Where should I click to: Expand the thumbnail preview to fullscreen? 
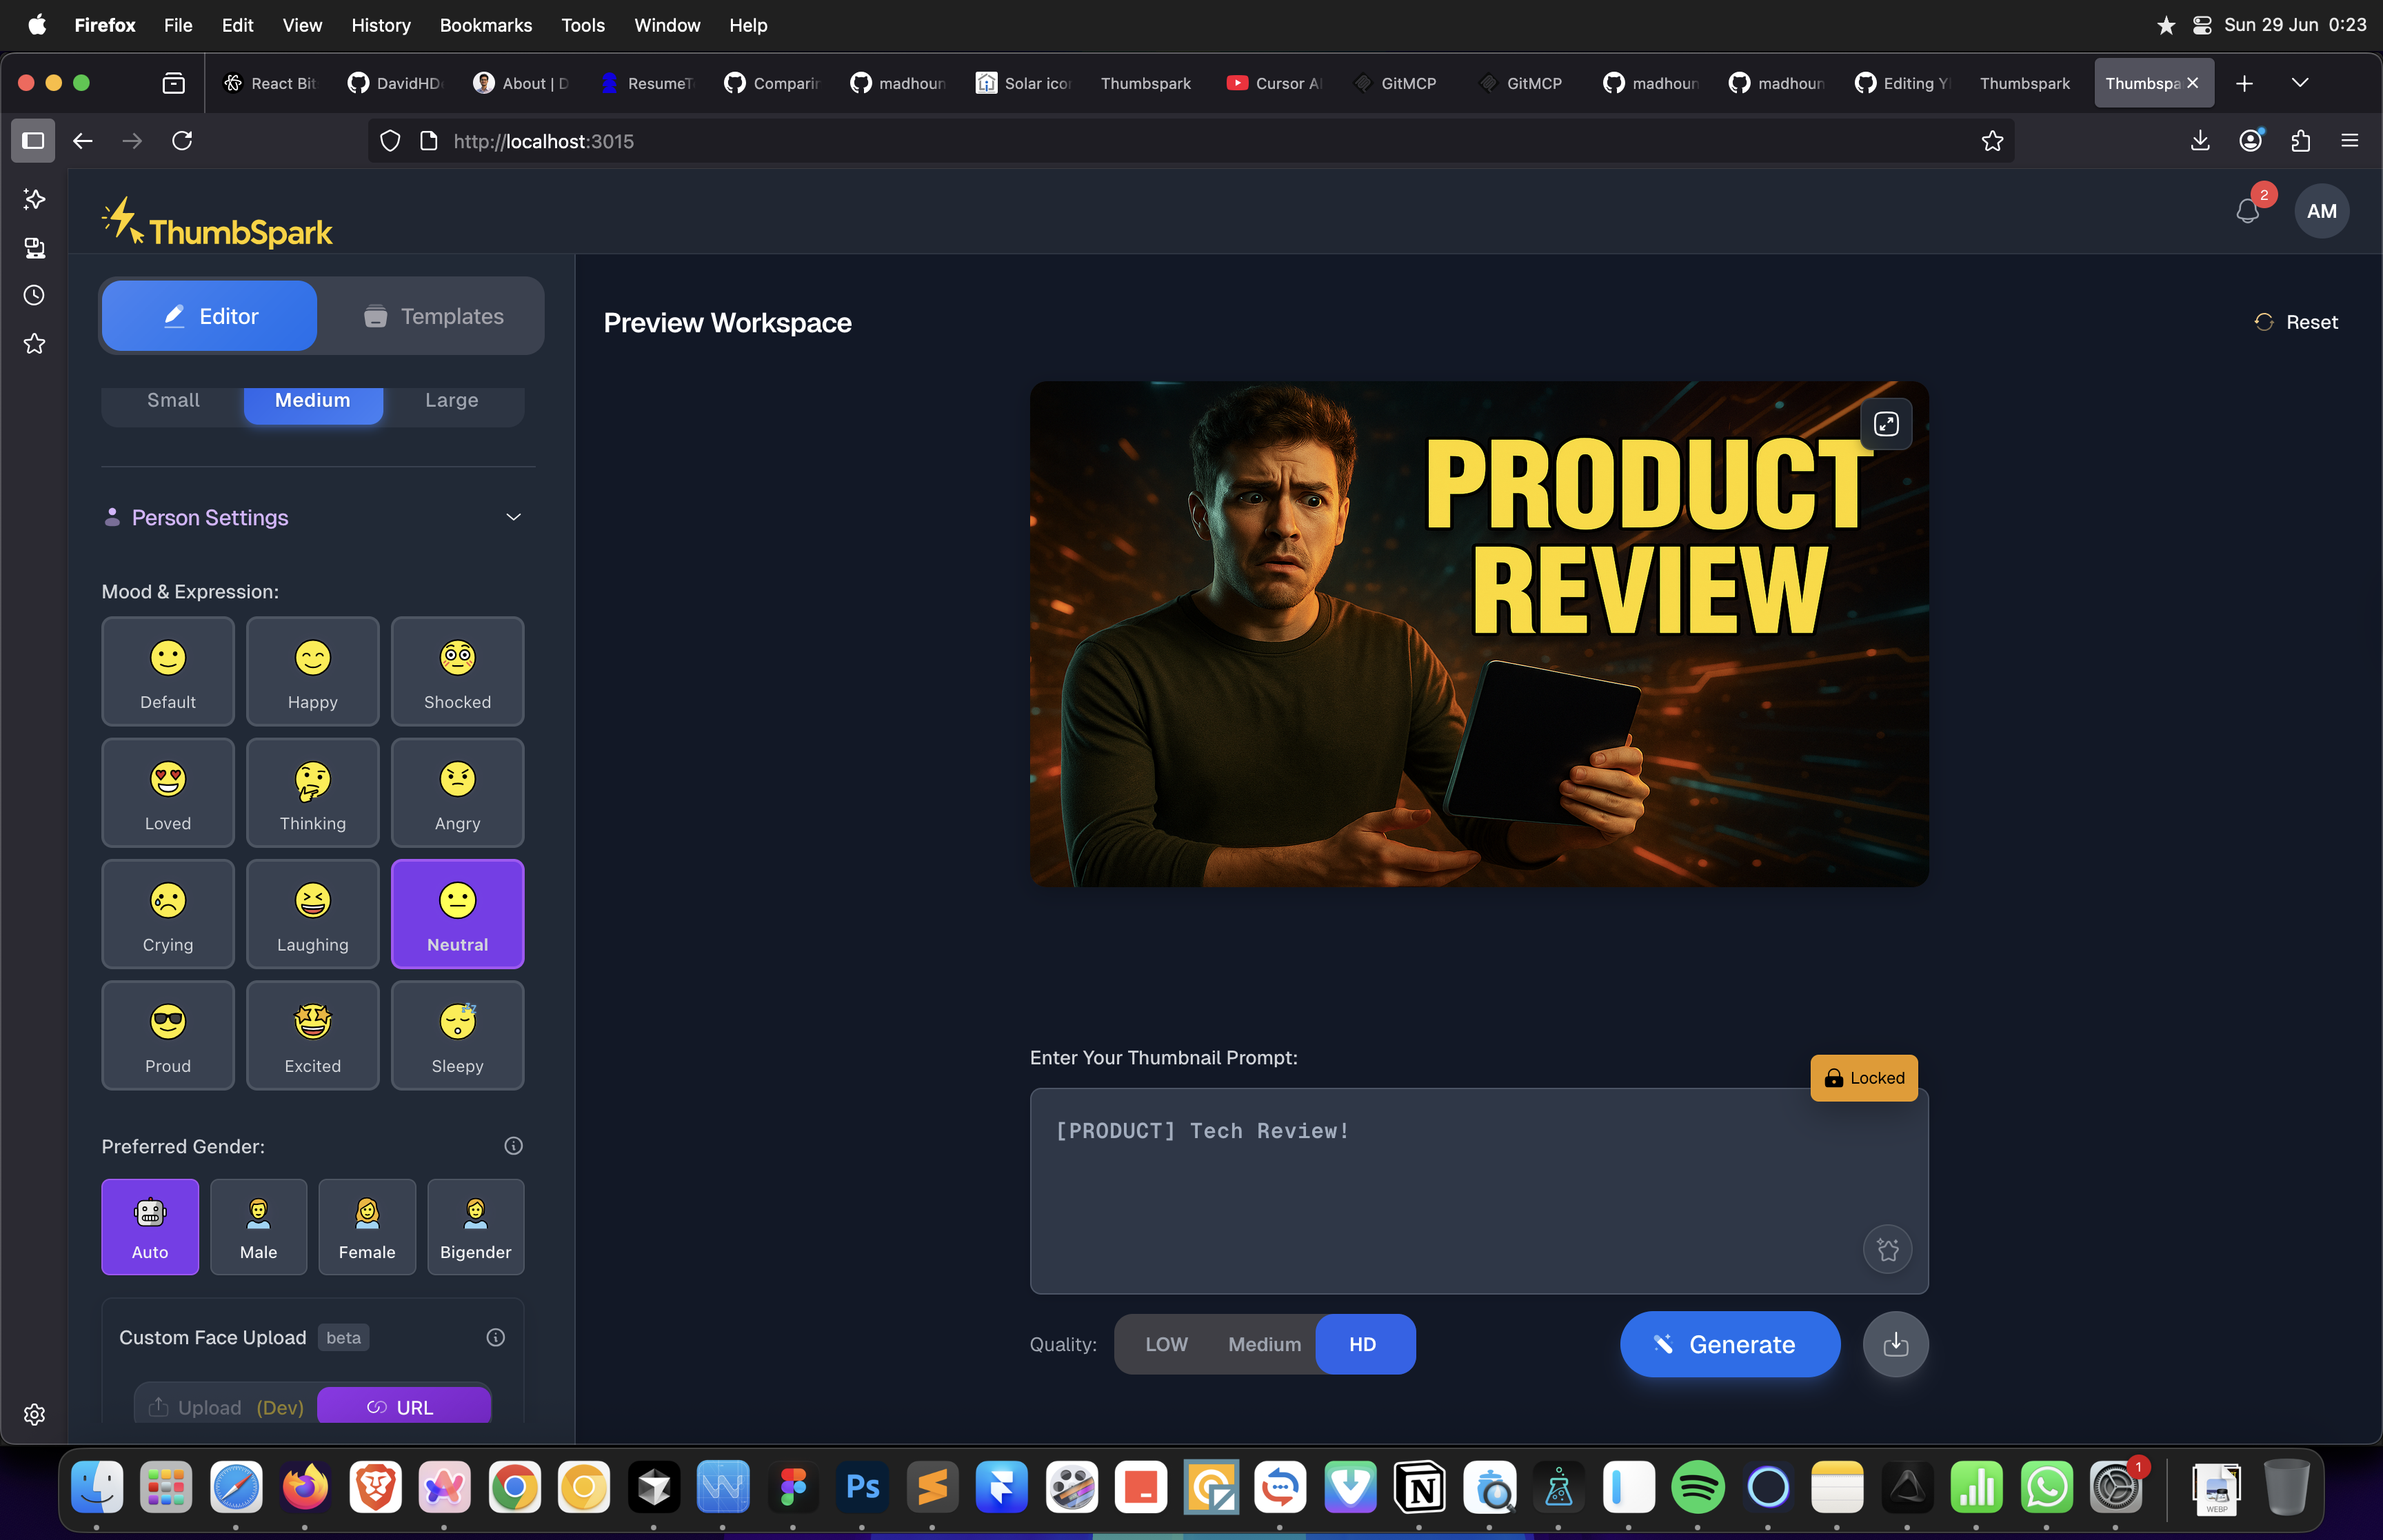1885,424
